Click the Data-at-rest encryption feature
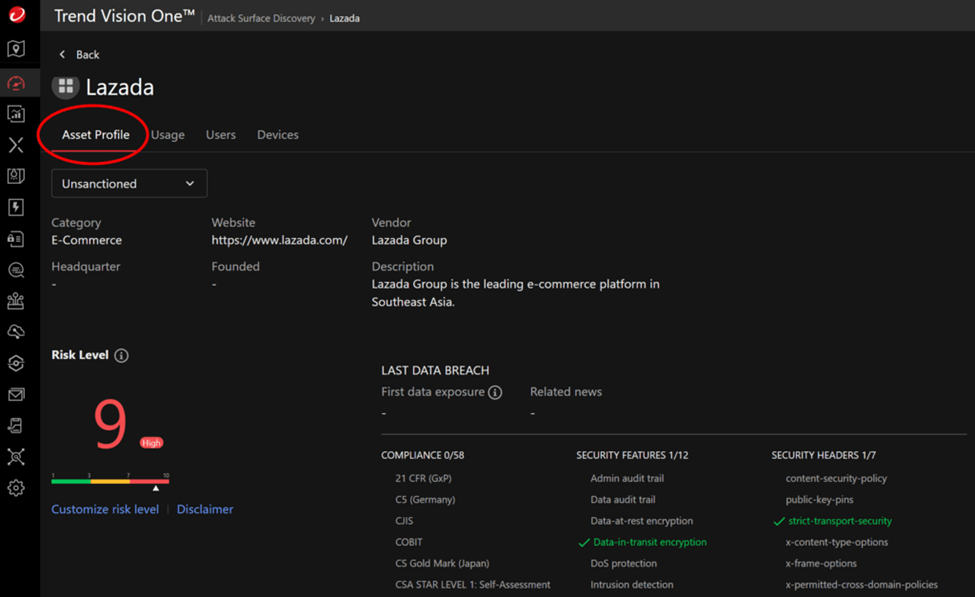 (642, 521)
